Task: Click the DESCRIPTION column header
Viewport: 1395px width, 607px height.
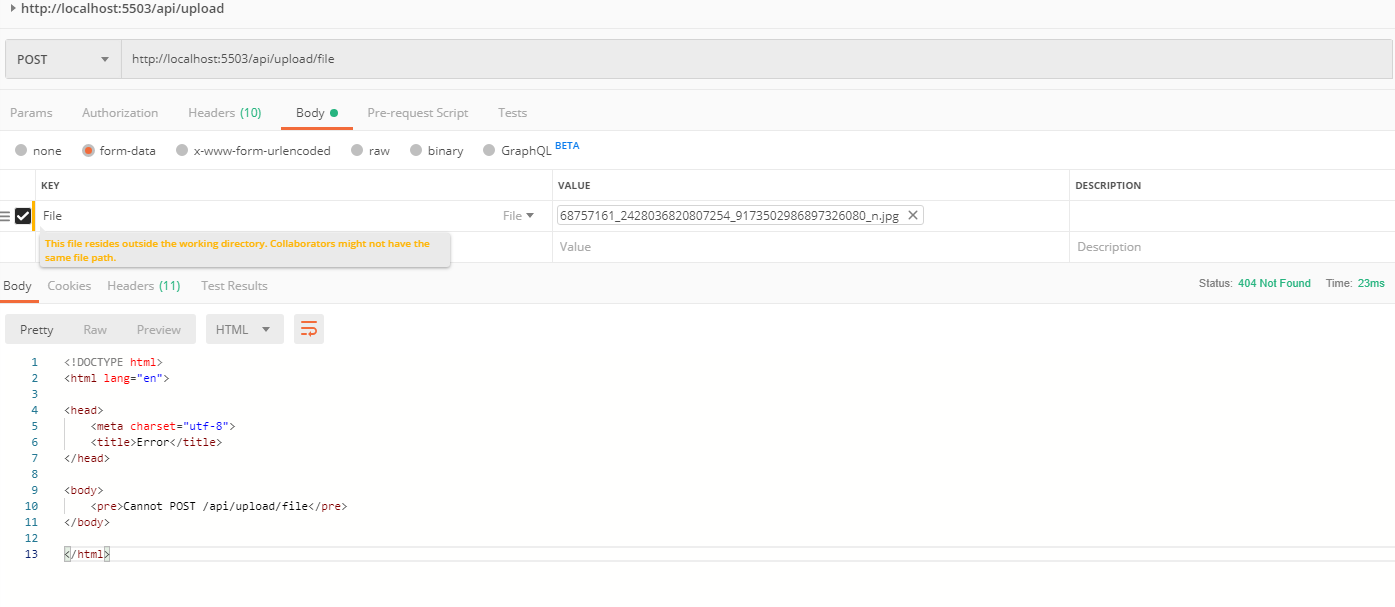Action: pos(1107,186)
